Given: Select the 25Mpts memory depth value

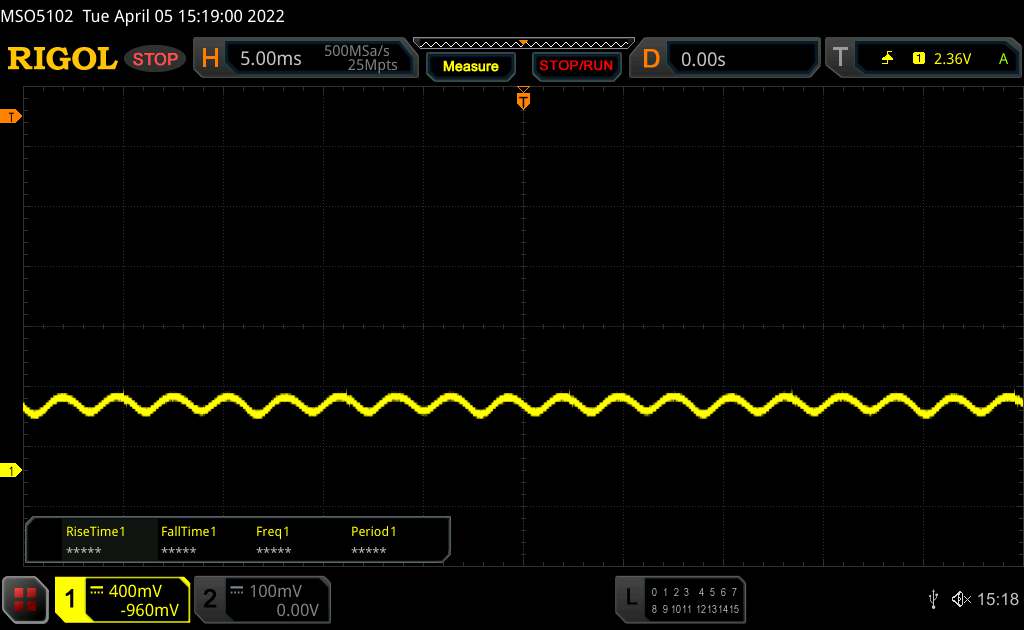Looking at the screenshot, I should 372,65.
